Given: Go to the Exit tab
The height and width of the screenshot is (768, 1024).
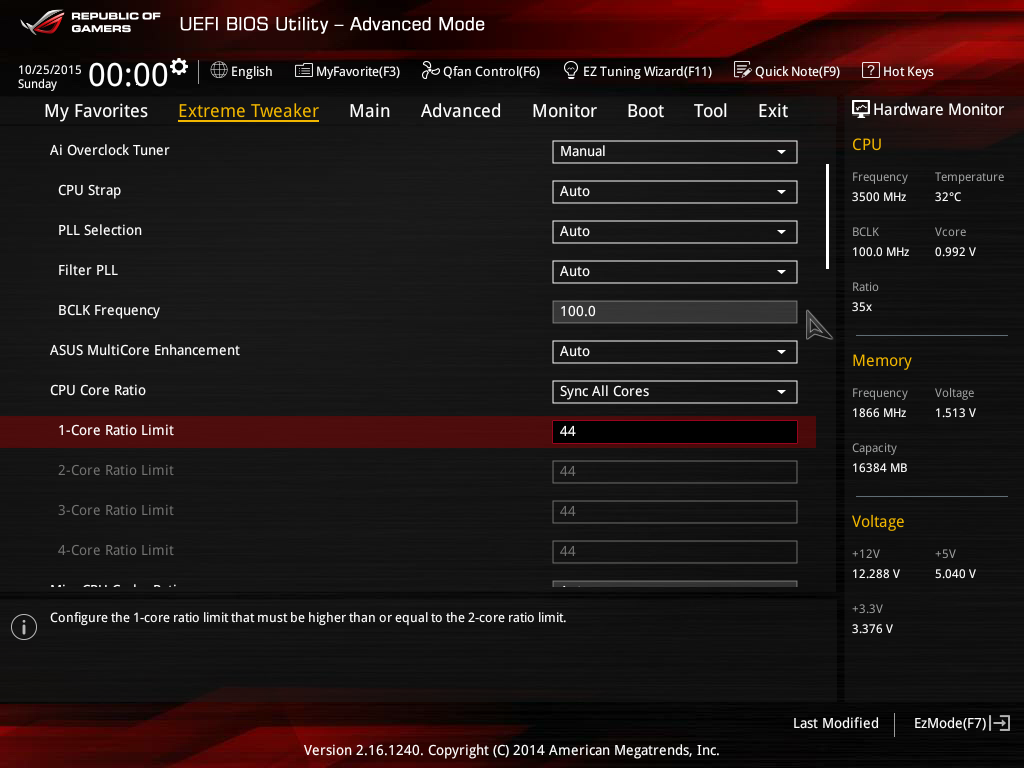Looking at the screenshot, I should pos(773,111).
